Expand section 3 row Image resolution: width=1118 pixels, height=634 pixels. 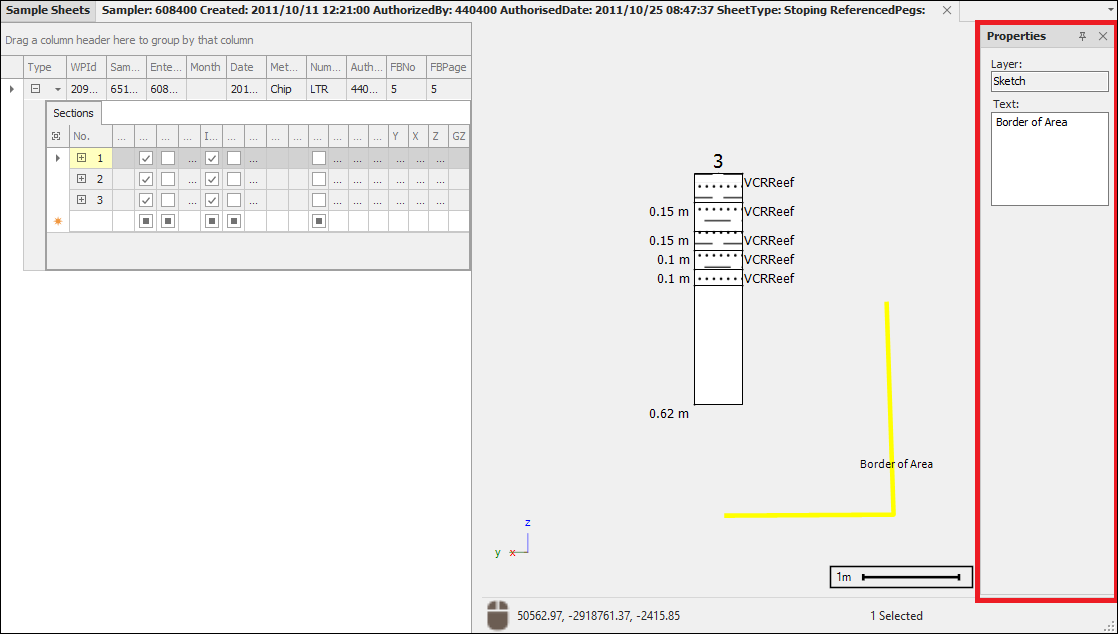[x=81, y=200]
